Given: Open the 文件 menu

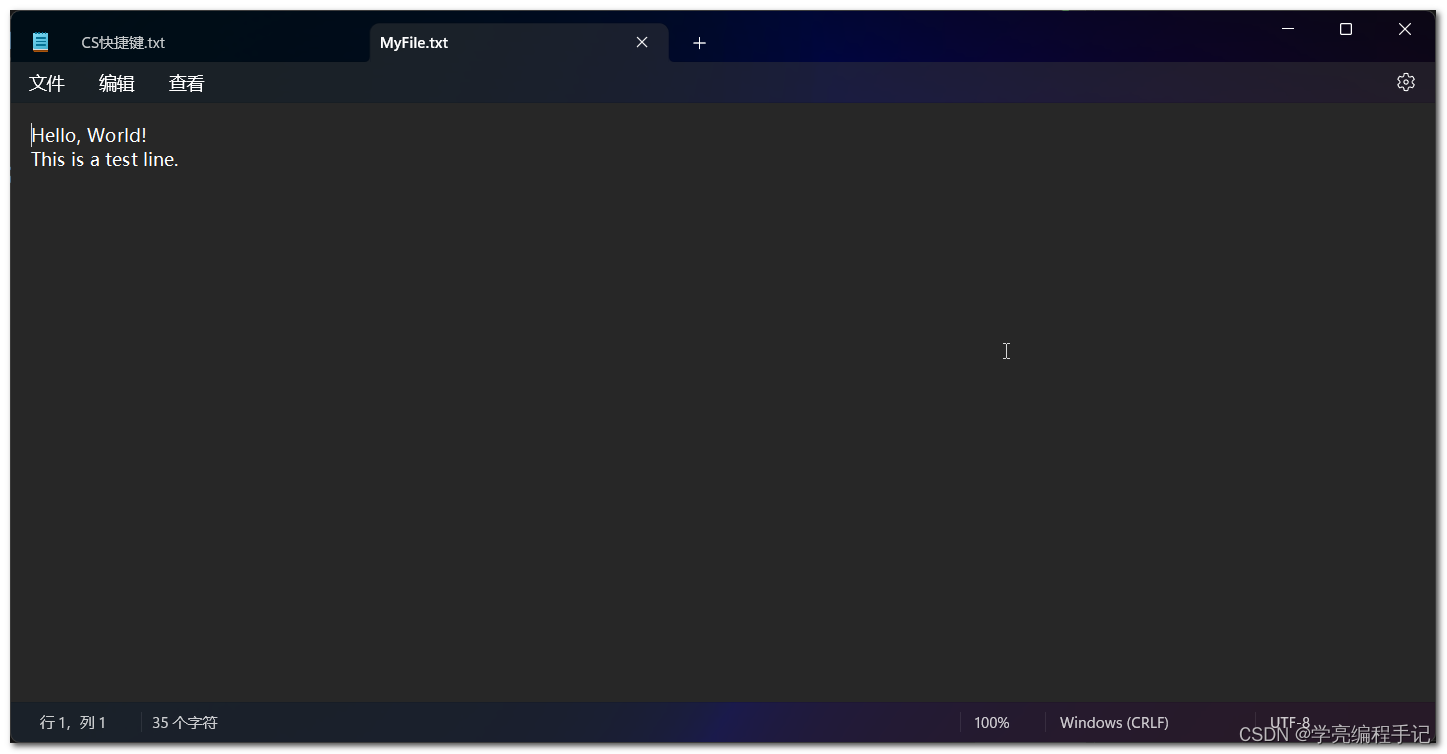Looking at the screenshot, I should 47,83.
